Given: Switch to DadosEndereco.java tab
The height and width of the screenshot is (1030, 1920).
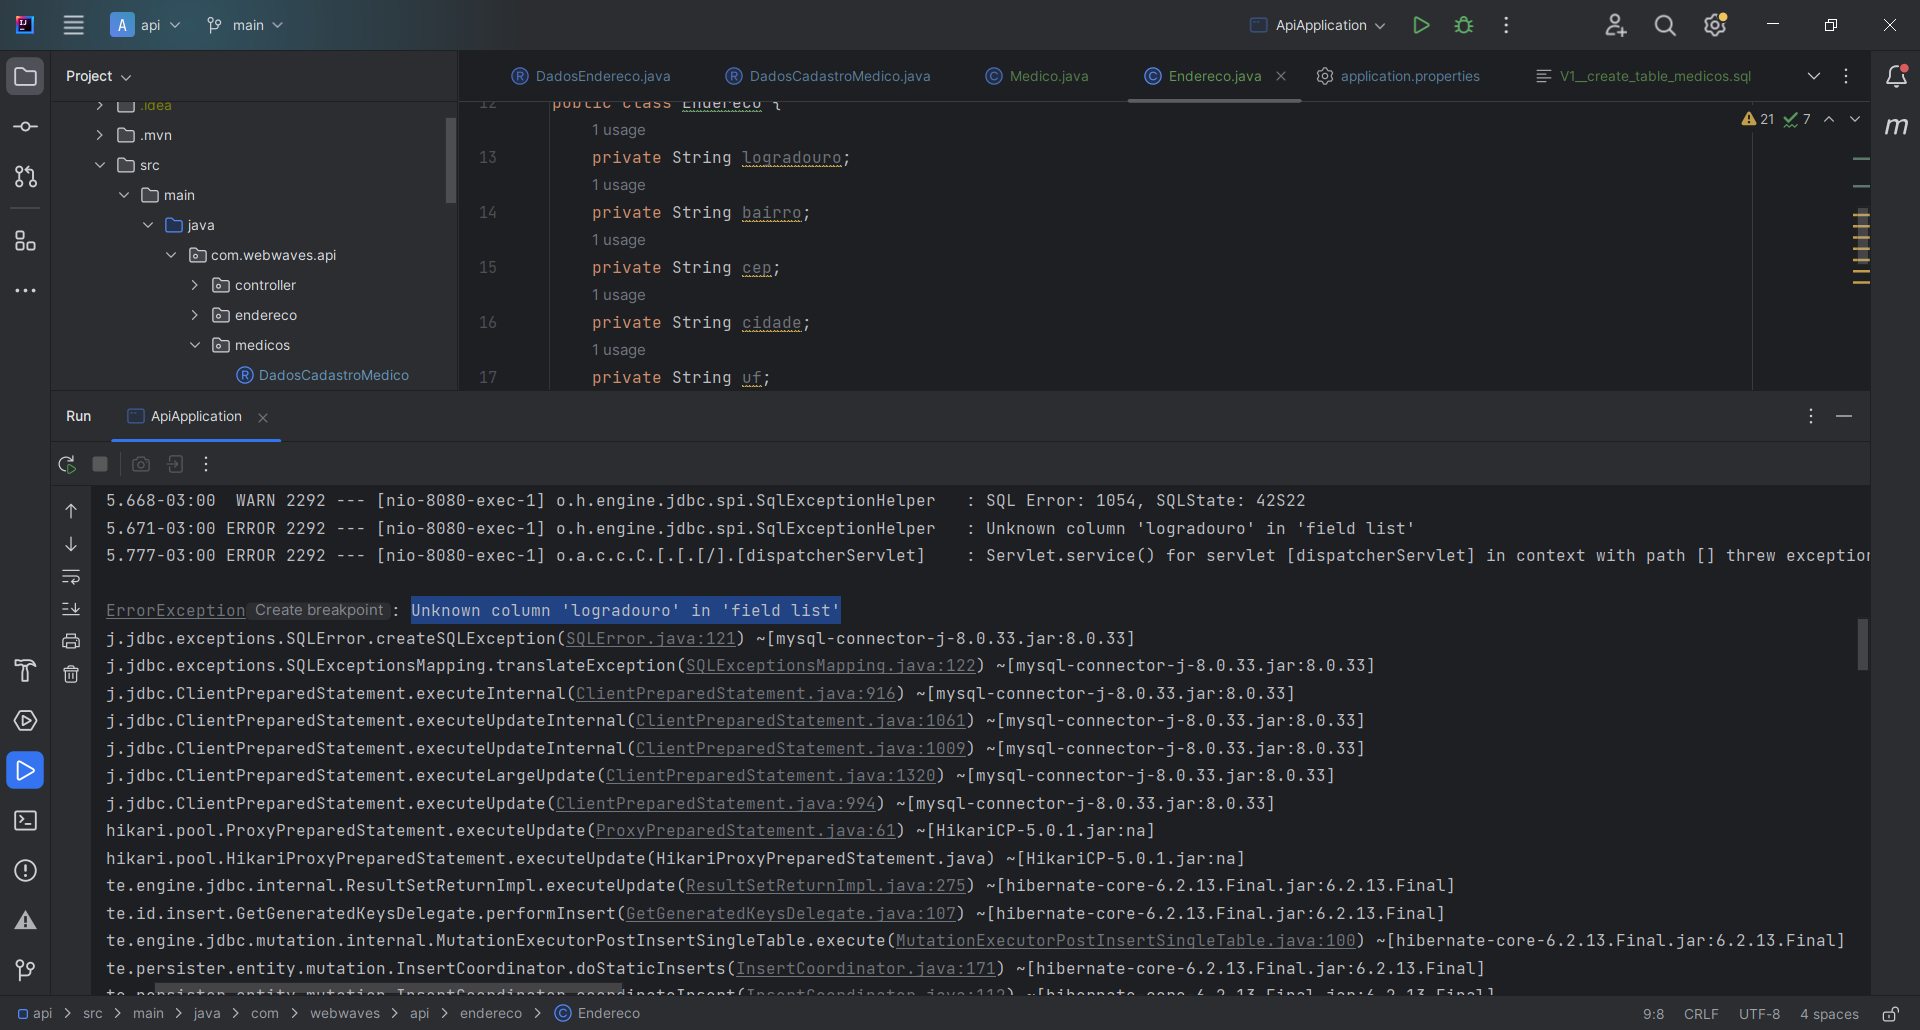Looking at the screenshot, I should (591, 76).
